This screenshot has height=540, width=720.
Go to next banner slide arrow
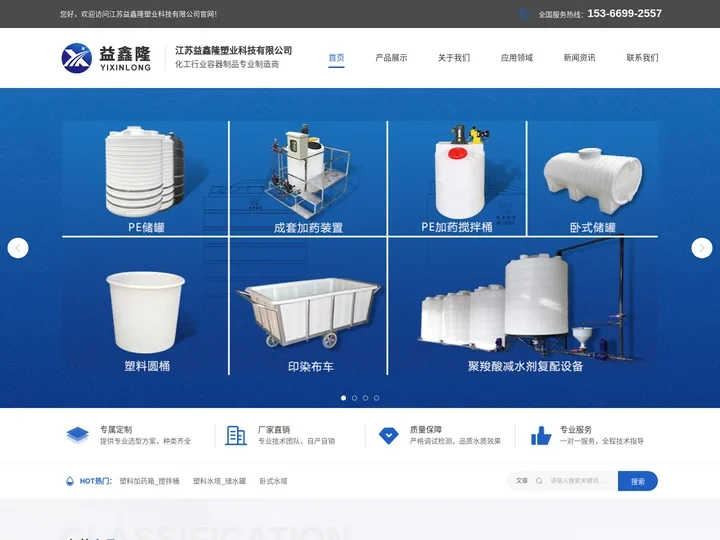click(702, 248)
